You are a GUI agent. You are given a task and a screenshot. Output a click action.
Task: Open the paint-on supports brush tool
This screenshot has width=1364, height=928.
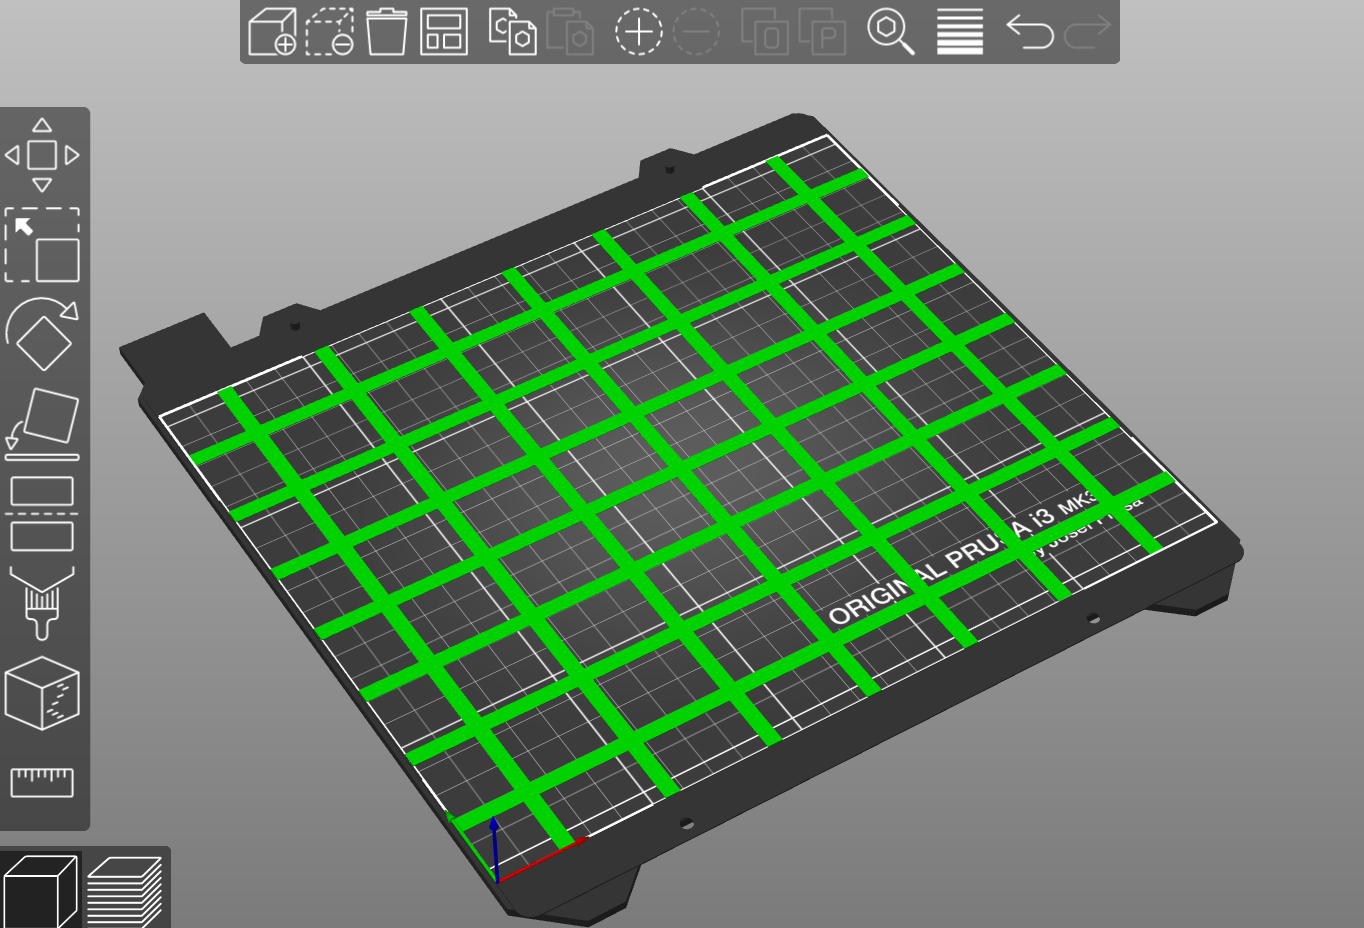[42, 603]
